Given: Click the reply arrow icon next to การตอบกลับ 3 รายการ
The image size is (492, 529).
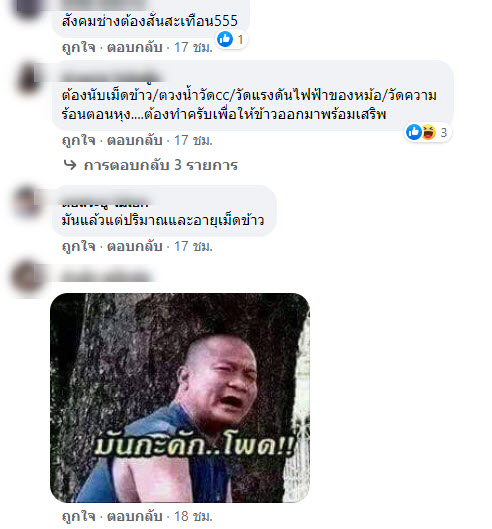Looking at the screenshot, I should 70,165.
